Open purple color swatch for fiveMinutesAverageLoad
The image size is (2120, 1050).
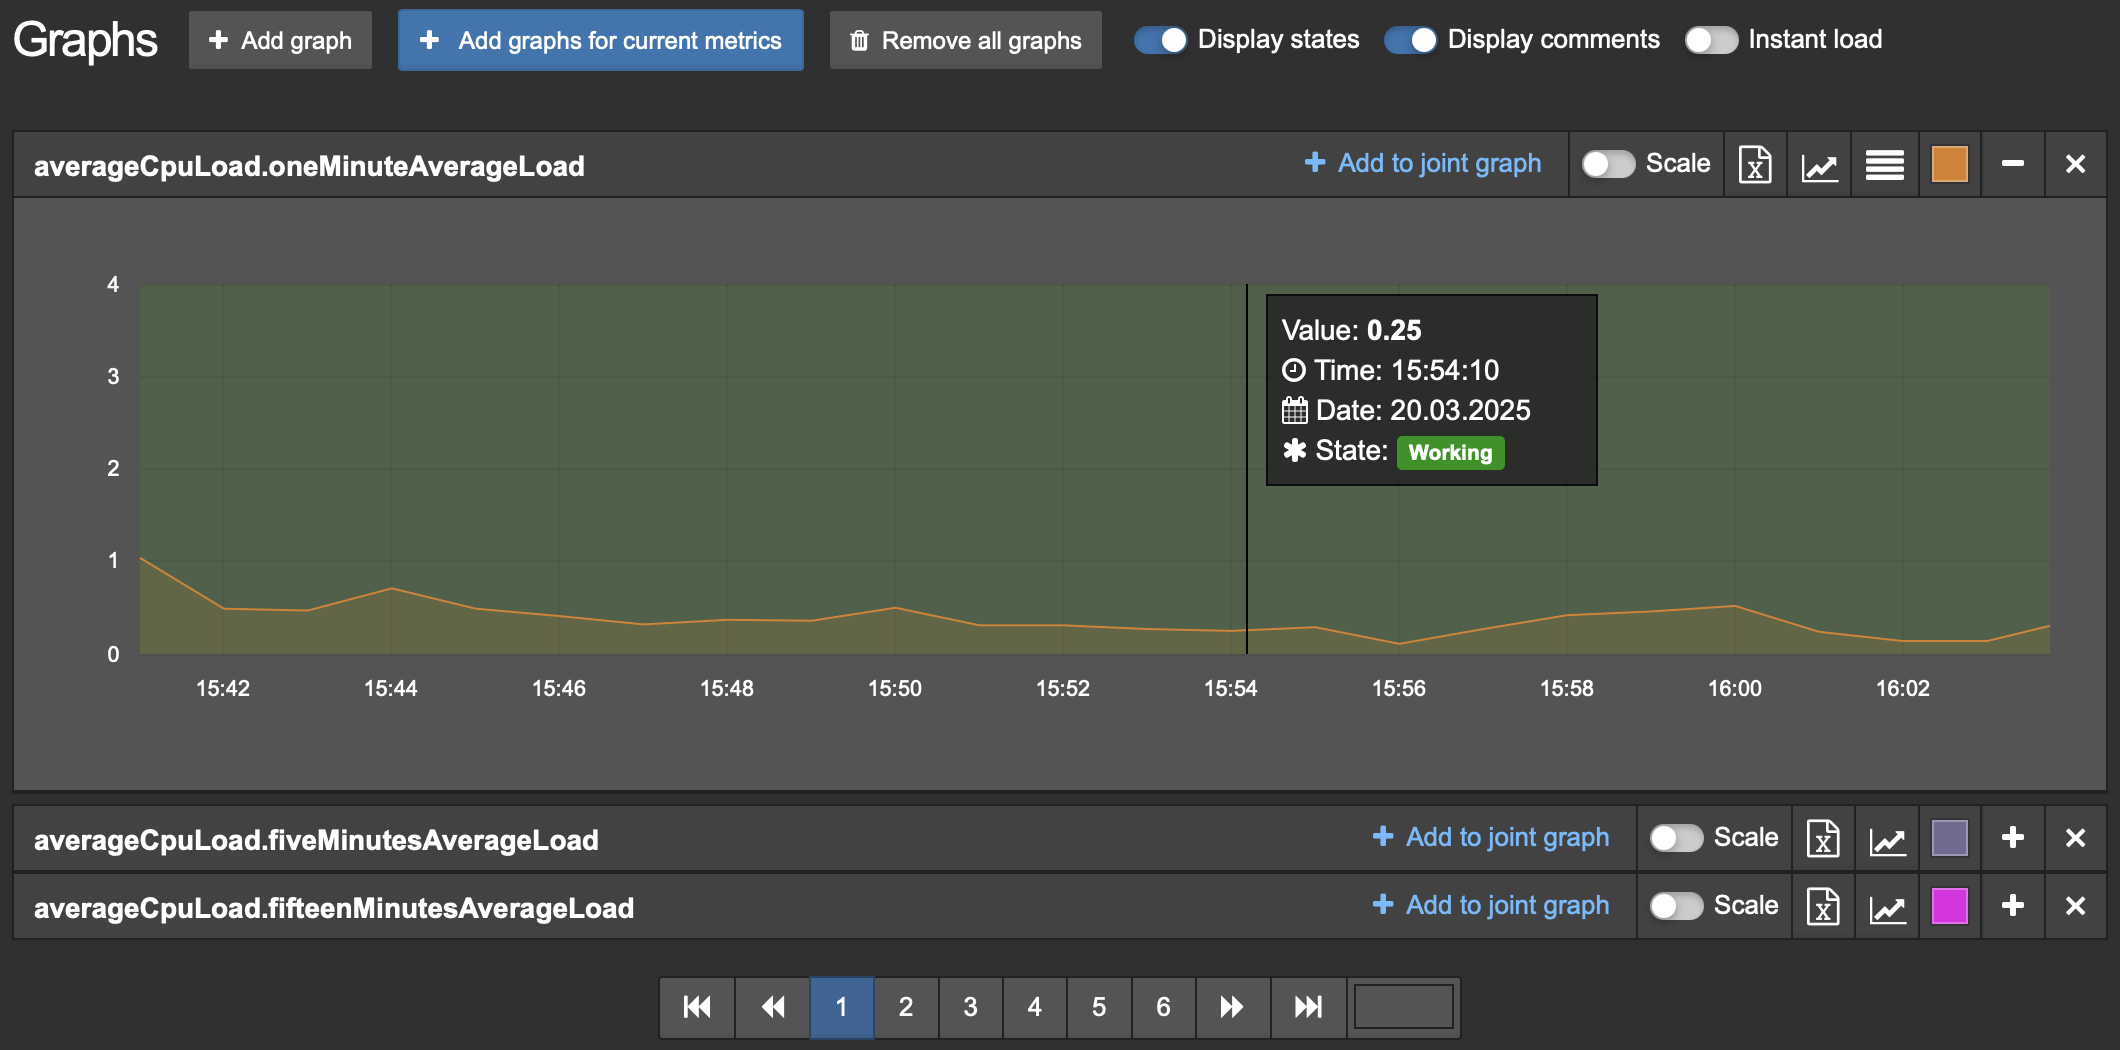coord(1949,838)
